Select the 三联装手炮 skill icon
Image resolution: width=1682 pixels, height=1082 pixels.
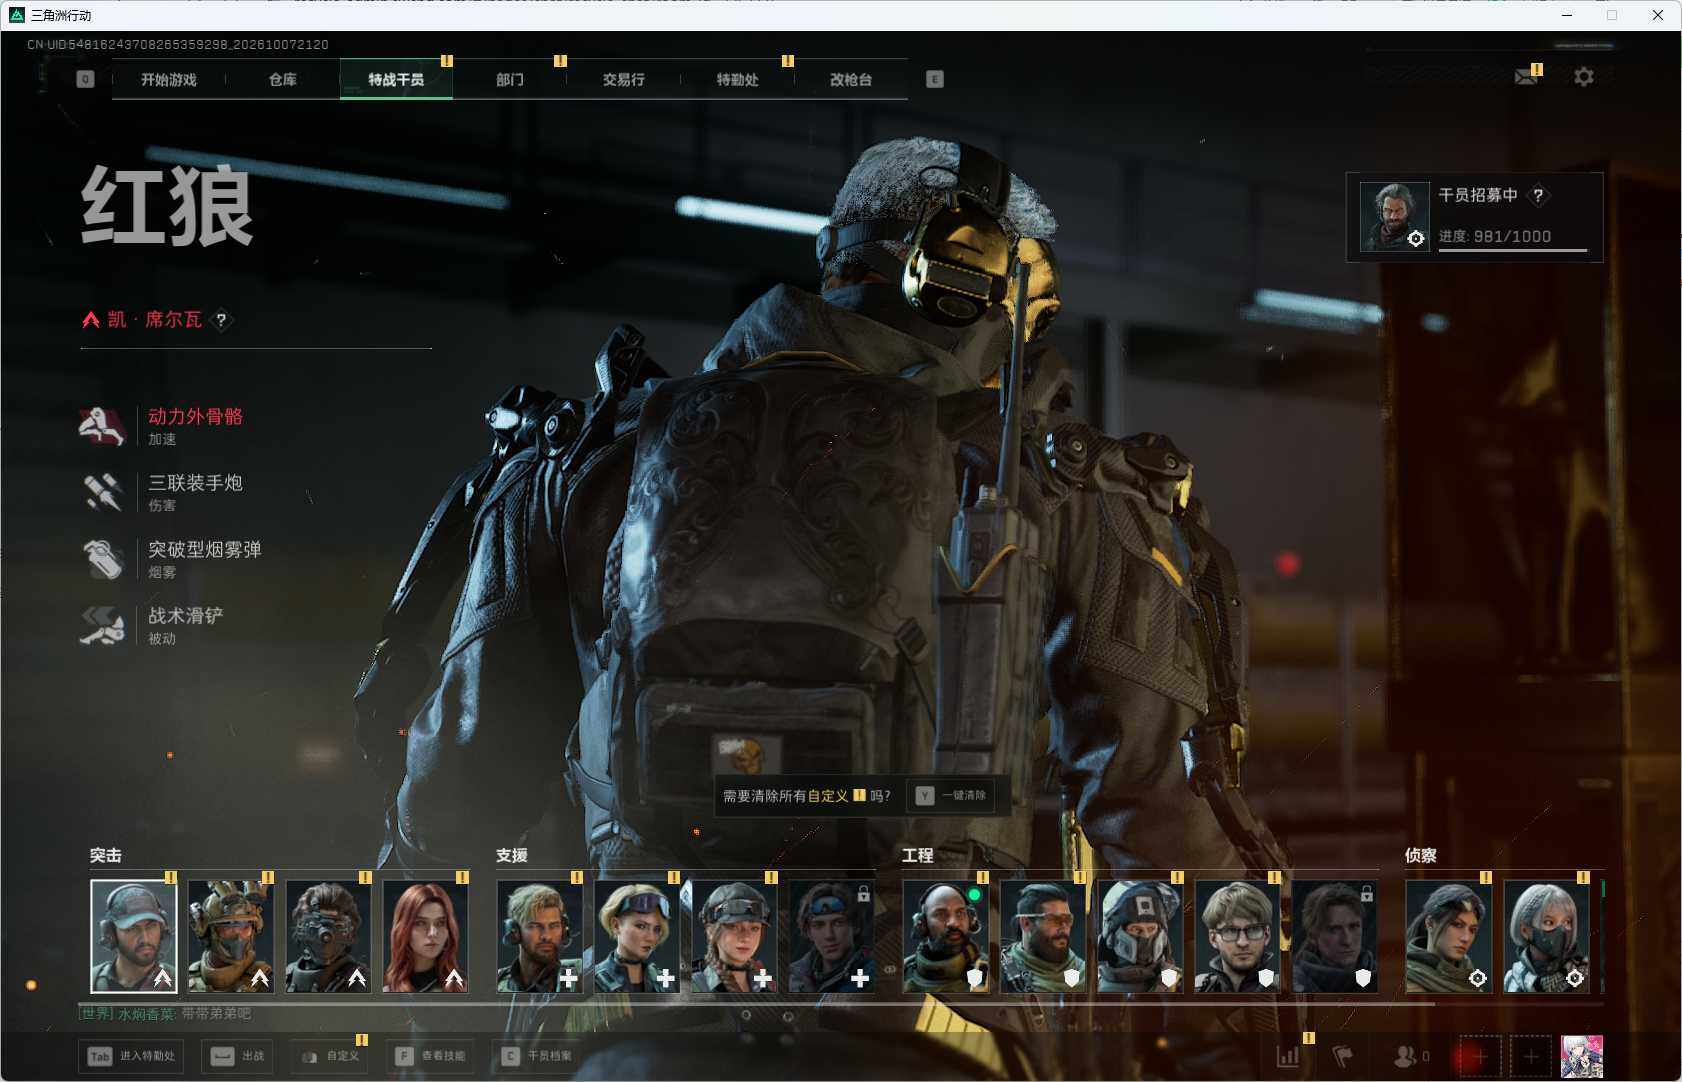pyautogui.click(x=102, y=492)
